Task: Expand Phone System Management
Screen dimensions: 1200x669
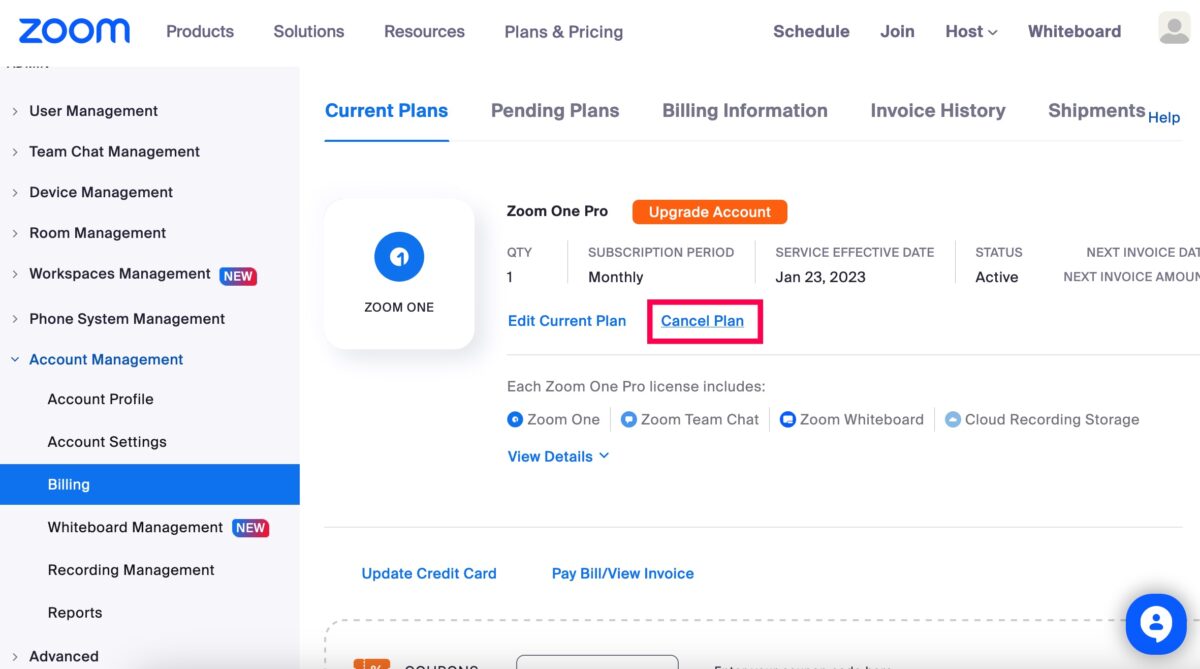Action: pyautogui.click(x=126, y=319)
